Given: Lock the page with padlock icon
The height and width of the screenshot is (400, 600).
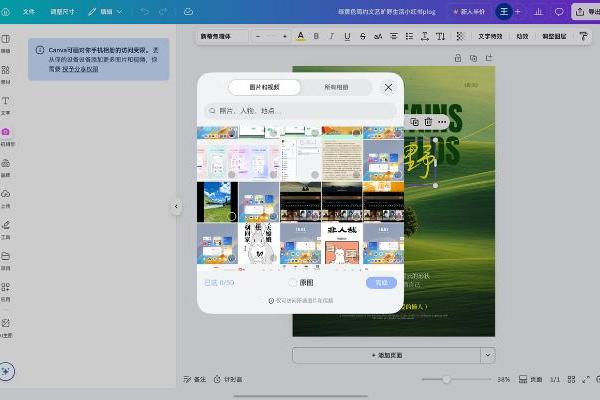Looking at the screenshot, I should (x=458, y=58).
